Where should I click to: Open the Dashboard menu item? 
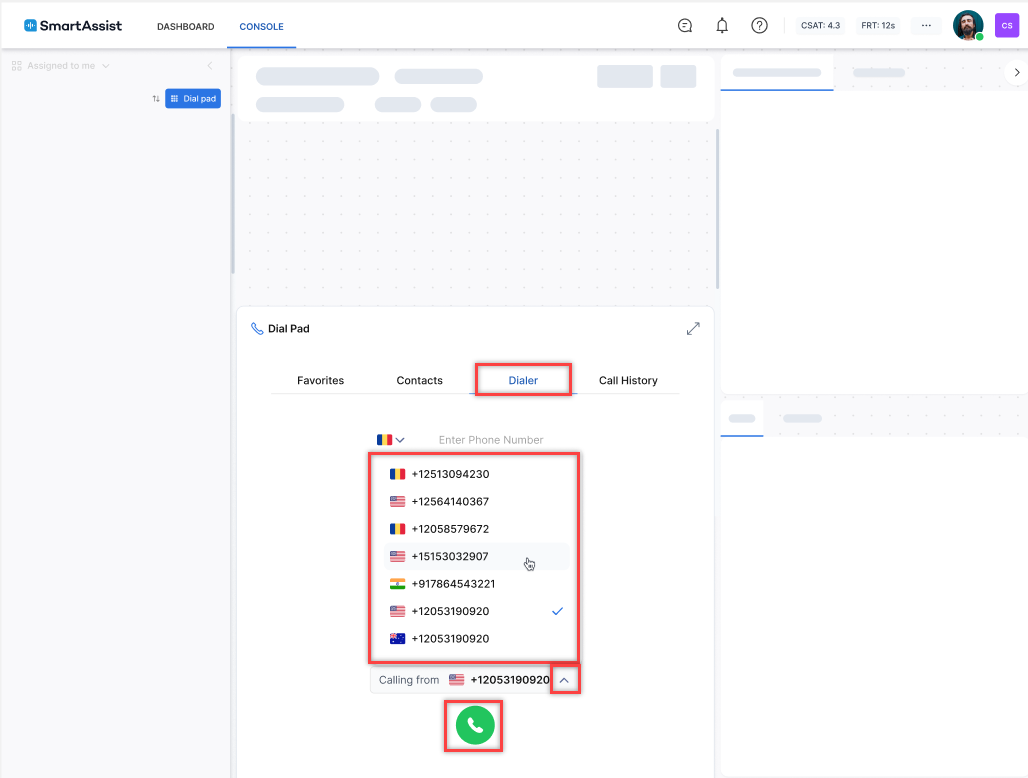tap(185, 27)
